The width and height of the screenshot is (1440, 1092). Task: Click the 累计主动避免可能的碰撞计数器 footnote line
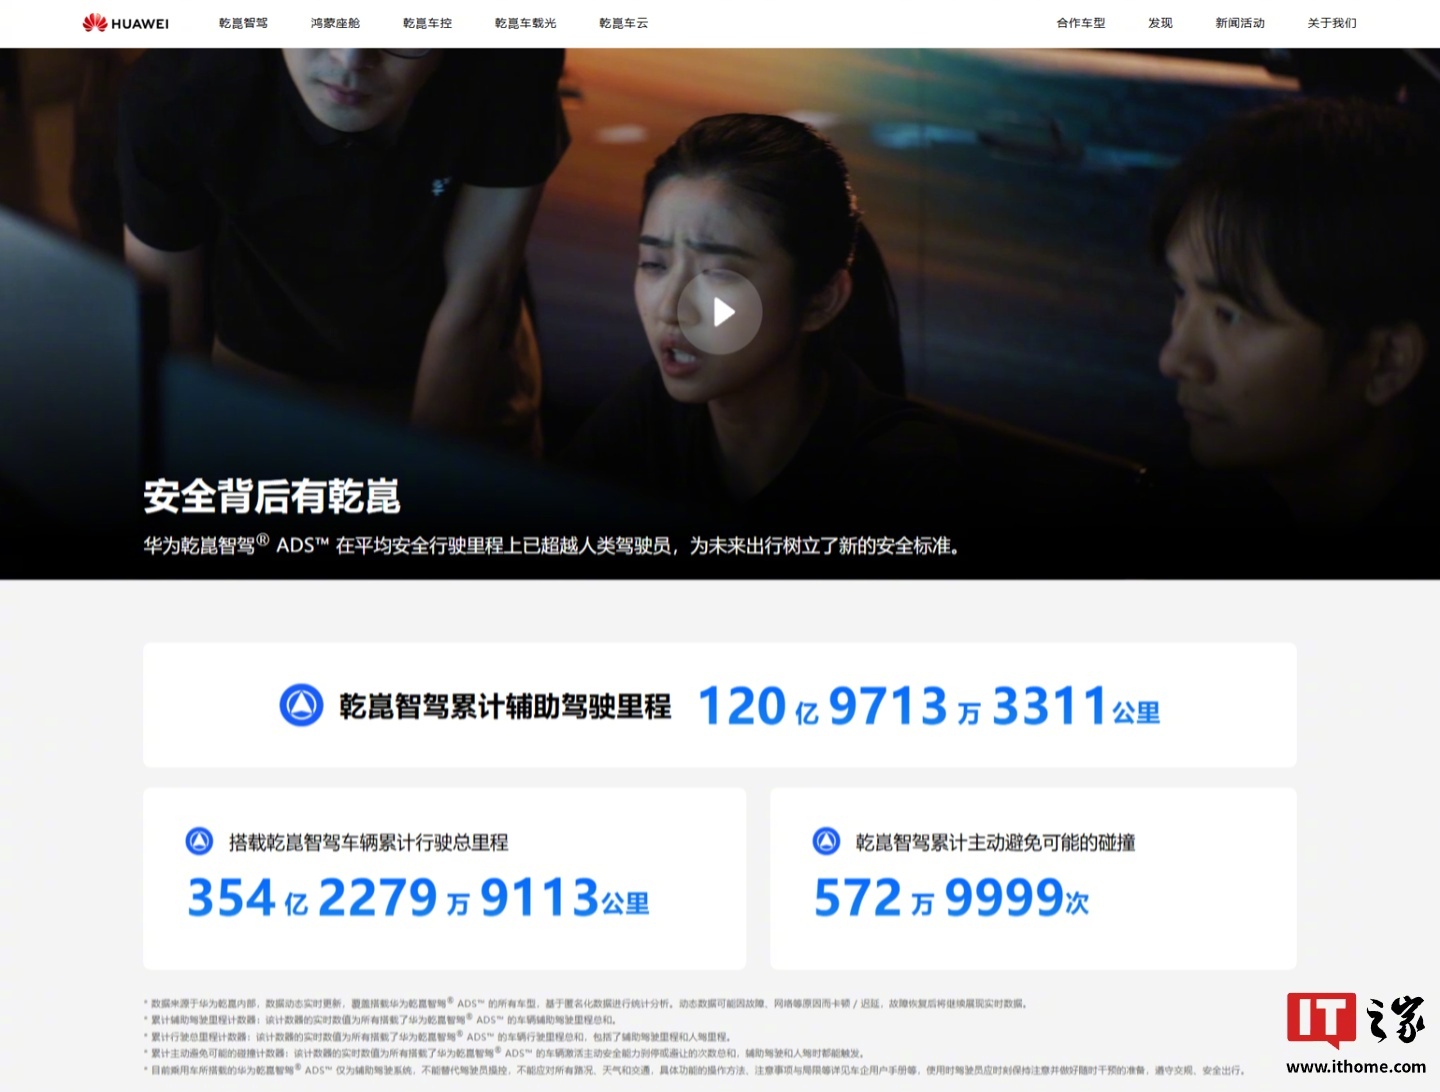point(503,1053)
